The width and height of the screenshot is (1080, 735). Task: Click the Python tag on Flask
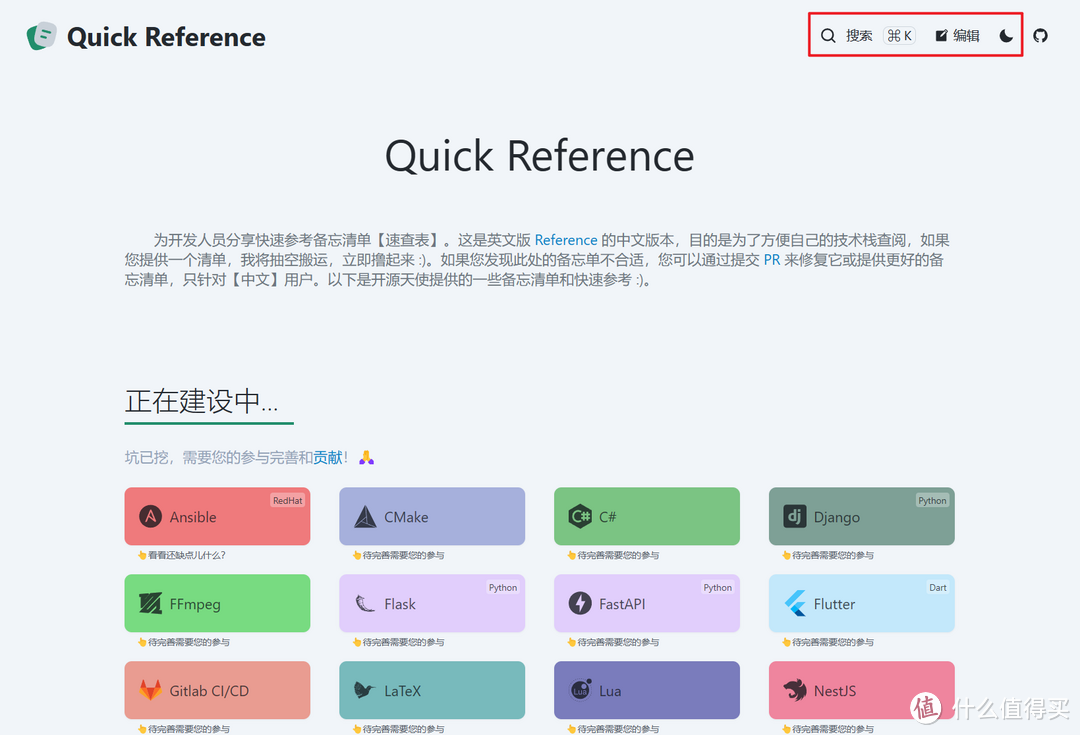point(503,588)
